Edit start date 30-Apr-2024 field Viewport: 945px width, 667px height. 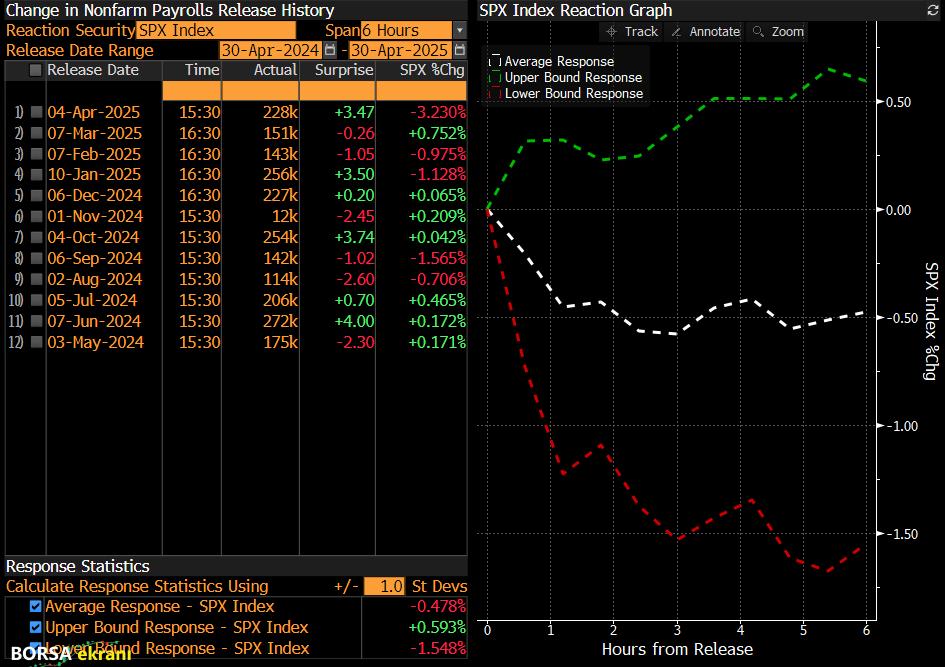[x=271, y=50]
